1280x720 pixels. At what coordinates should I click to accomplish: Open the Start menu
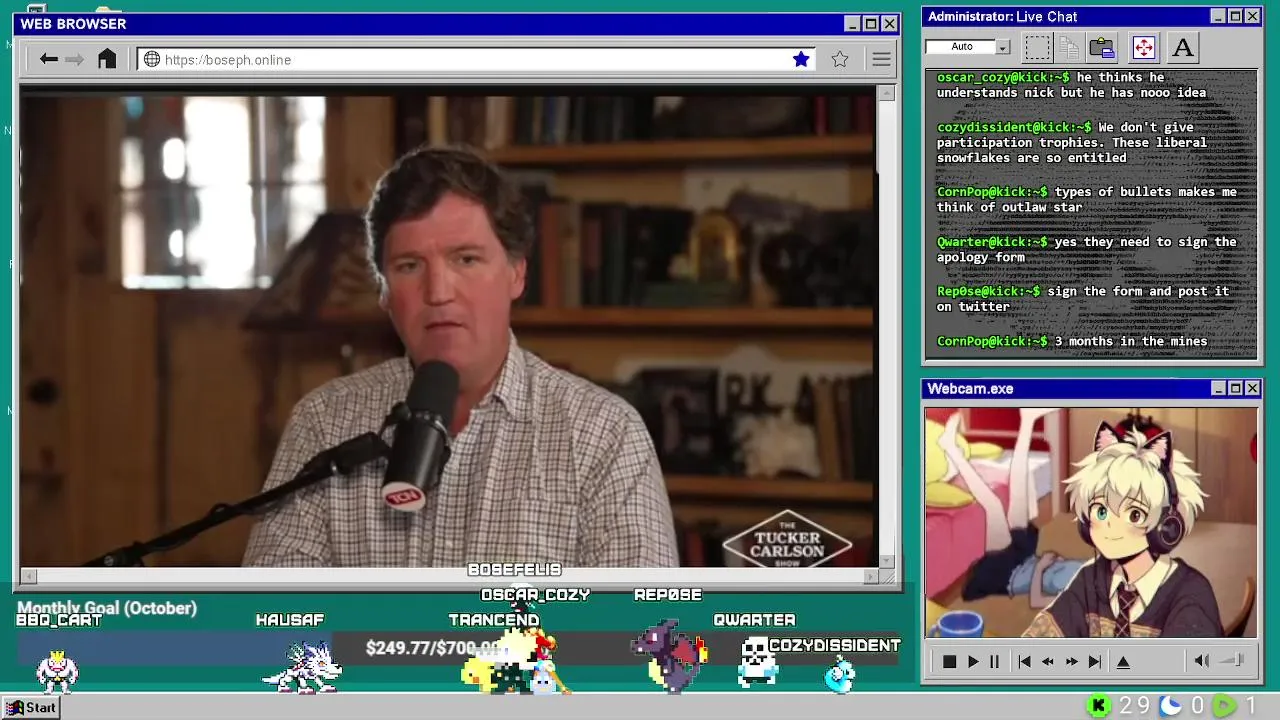click(x=32, y=707)
